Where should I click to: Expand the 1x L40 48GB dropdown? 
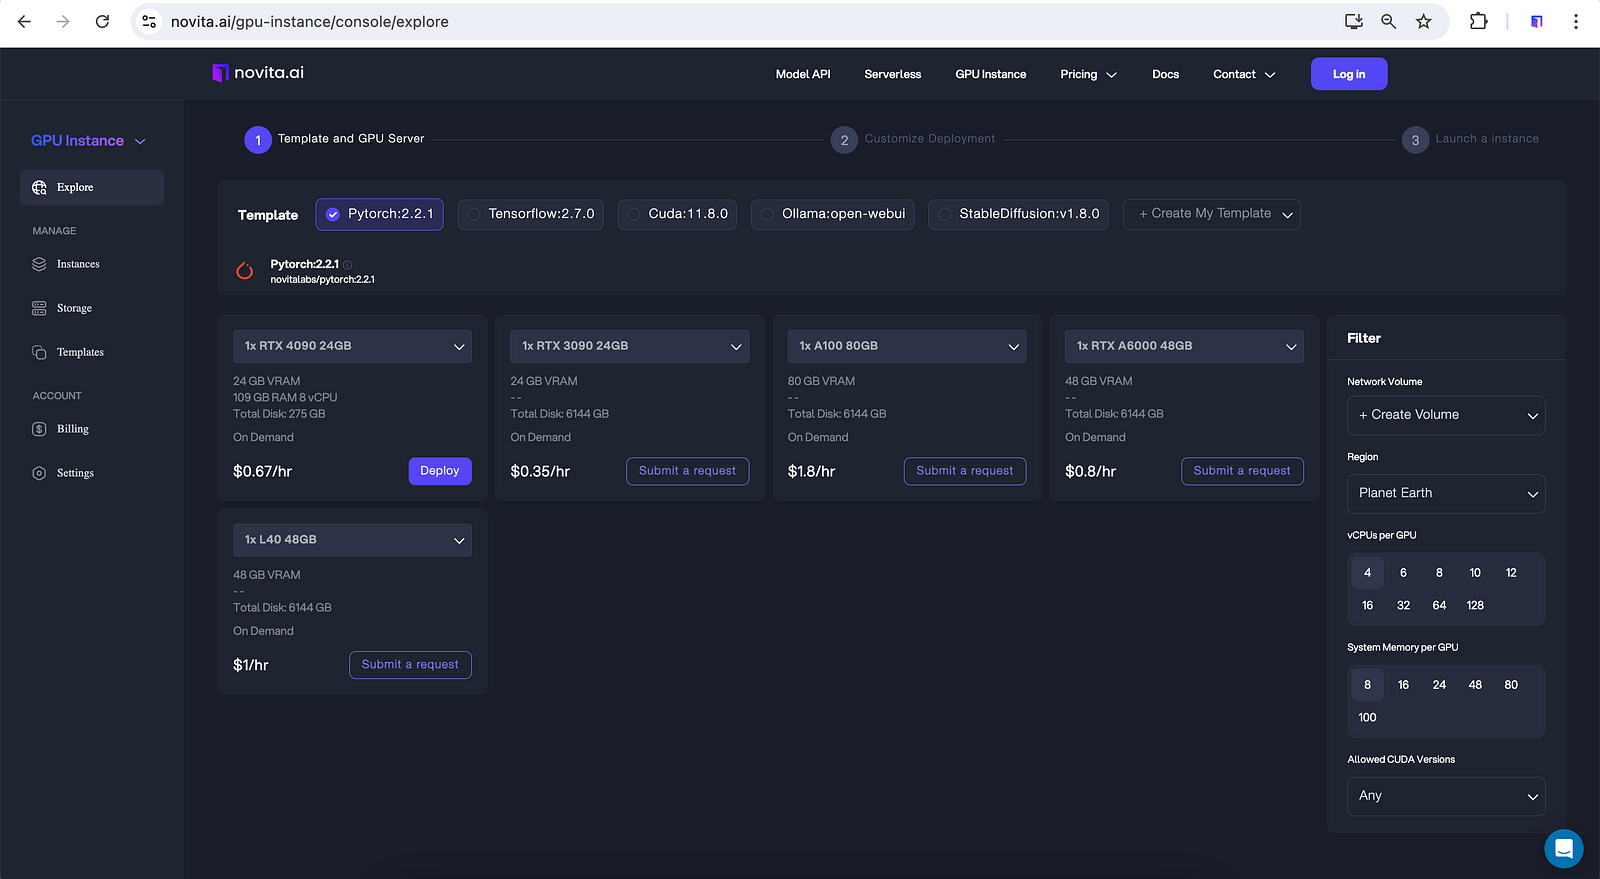[352, 540]
